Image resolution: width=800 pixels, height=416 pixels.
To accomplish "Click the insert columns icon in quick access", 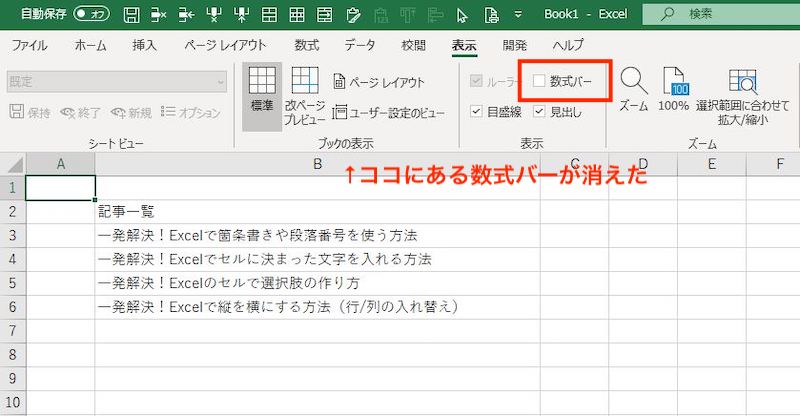I will pos(241,15).
